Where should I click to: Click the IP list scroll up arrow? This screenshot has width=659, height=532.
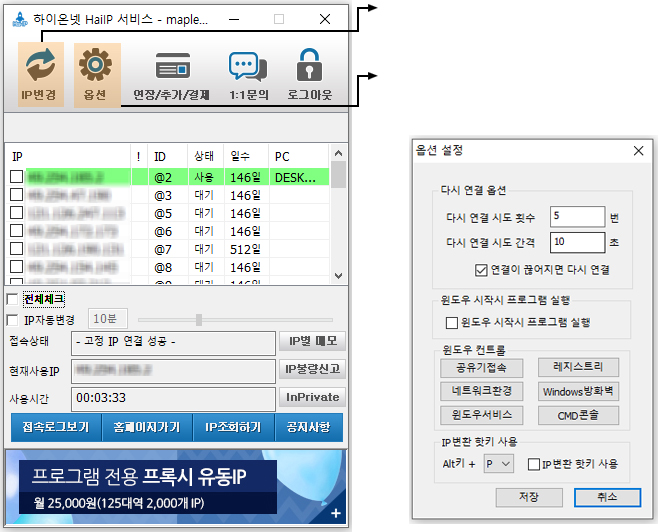(x=338, y=153)
